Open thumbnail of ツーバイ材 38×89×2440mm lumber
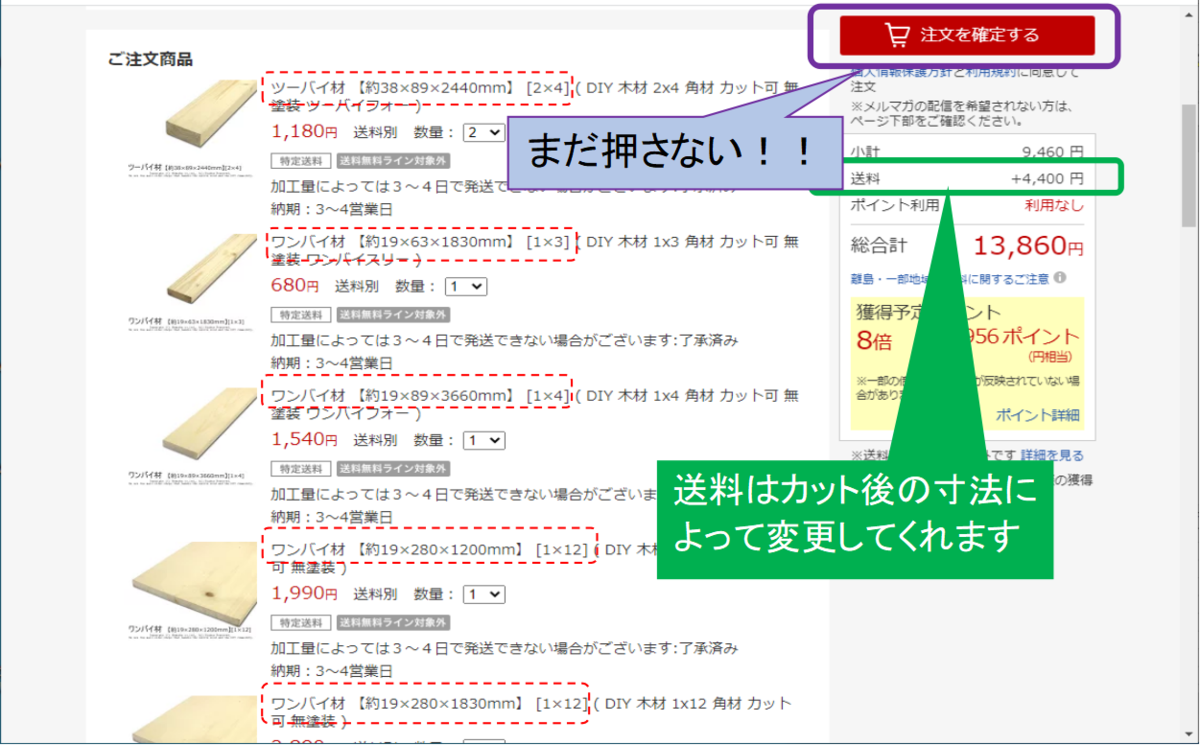This screenshot has height=745, width=1200. click(x=192, y=126)
